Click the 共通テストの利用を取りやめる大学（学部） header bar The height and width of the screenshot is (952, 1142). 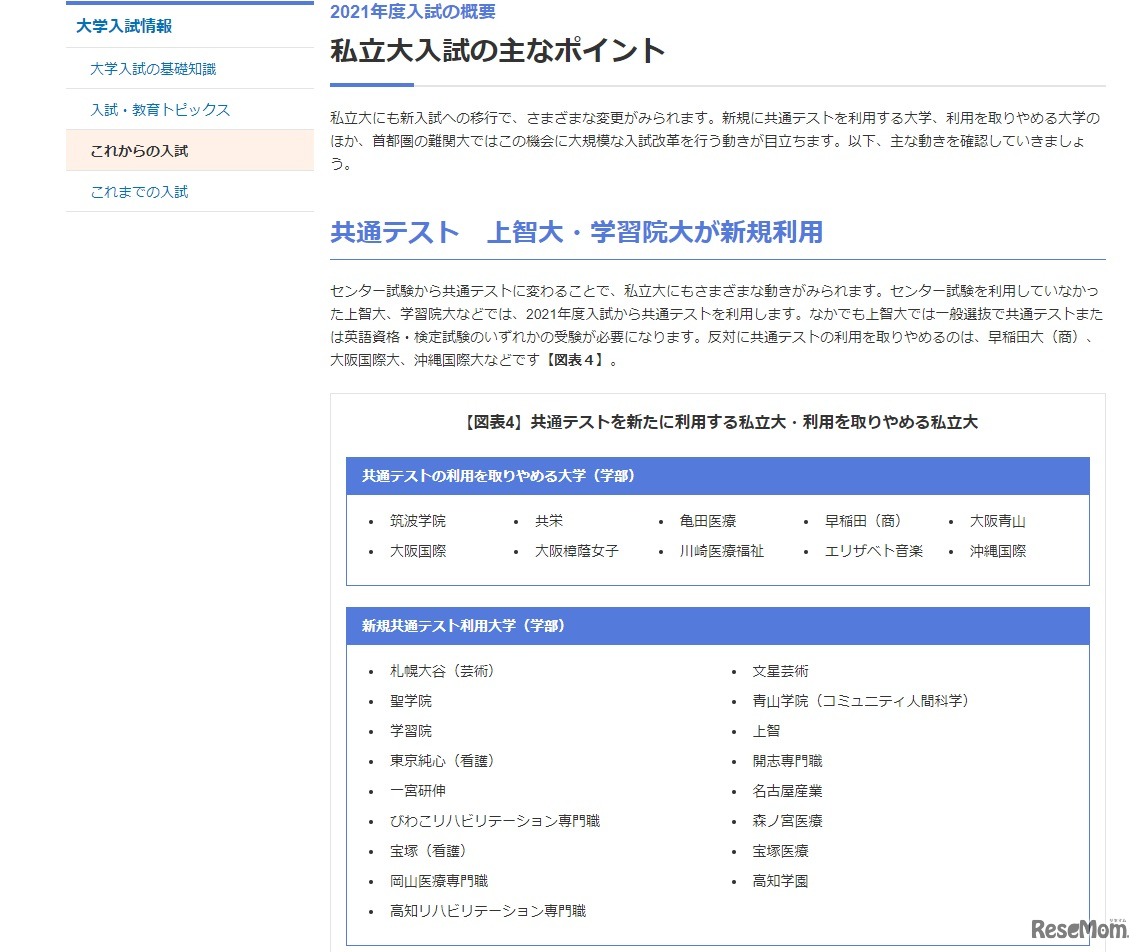(x=497, y=476)
